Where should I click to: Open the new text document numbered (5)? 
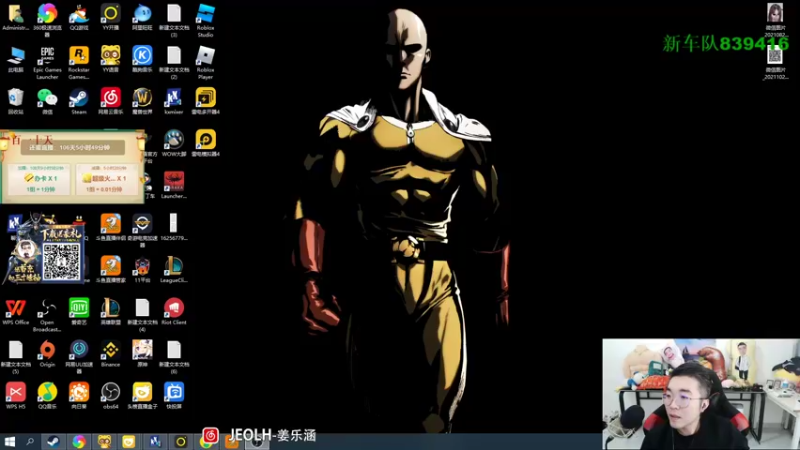pyautogui.click(x=15, y=357)
